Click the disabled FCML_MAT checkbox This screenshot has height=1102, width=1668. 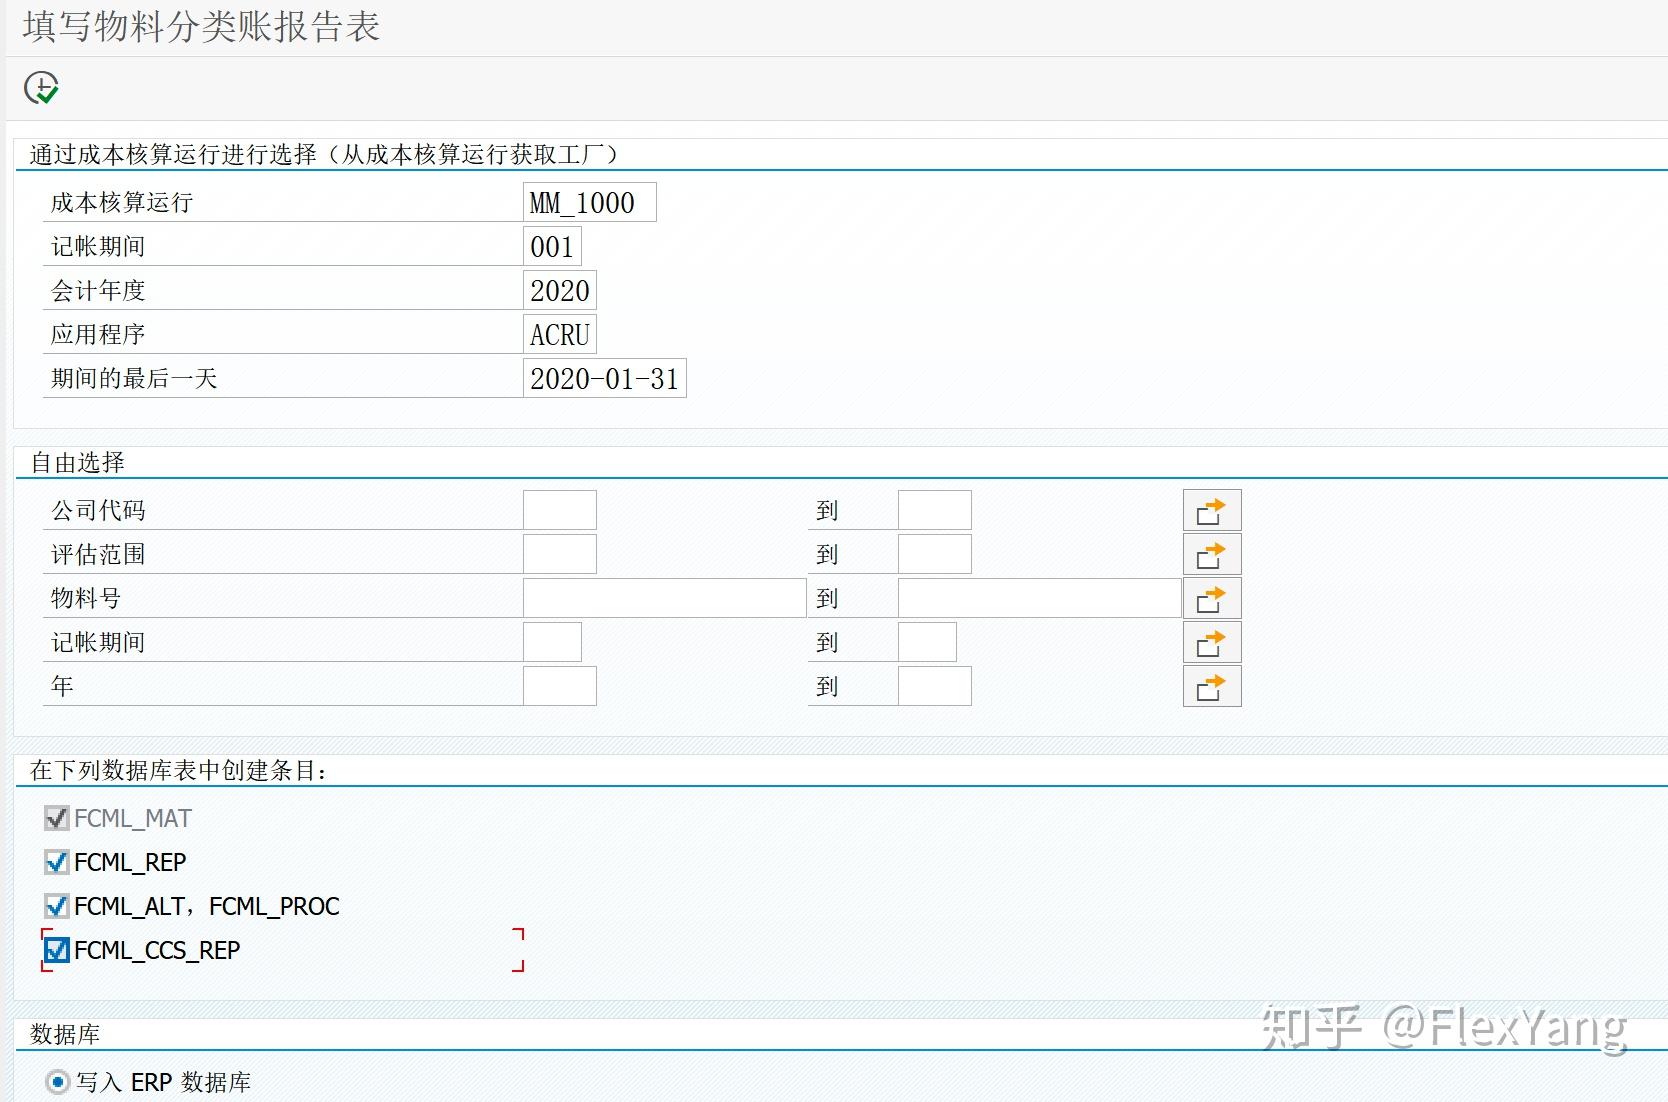pyautogui.click(x=56, y=818)
